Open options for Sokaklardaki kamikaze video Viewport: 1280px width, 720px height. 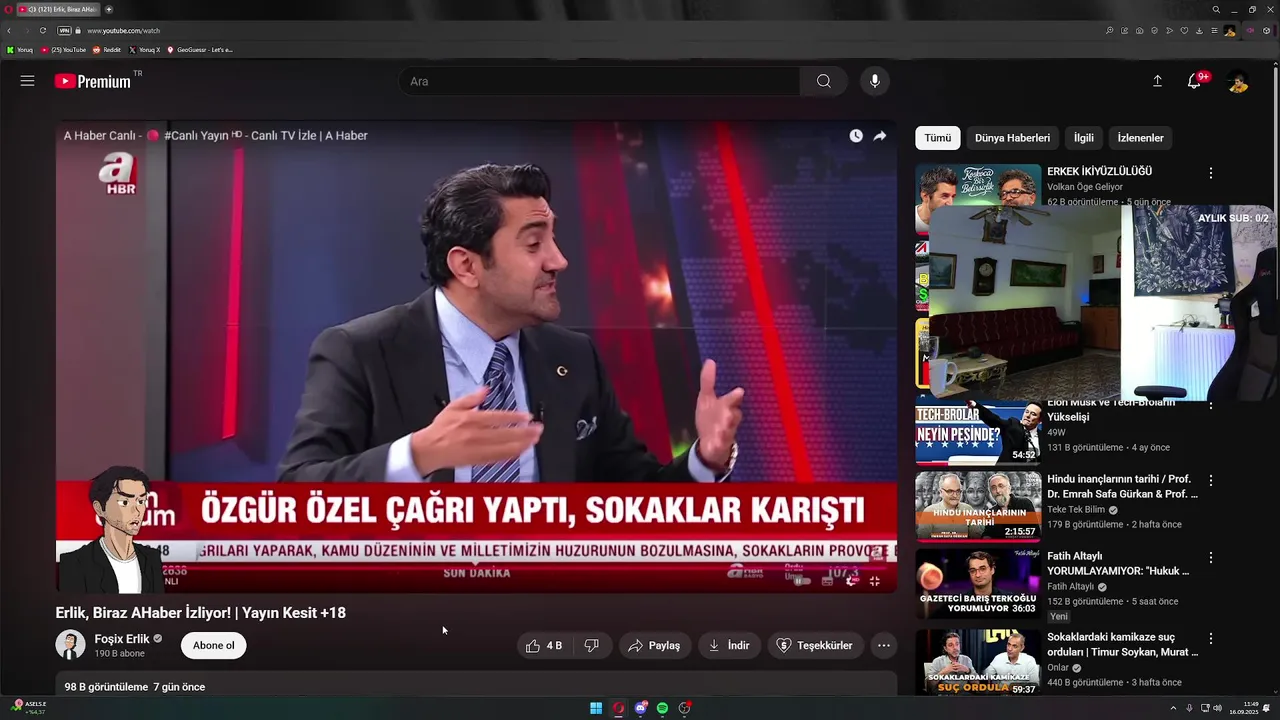pyautogui.click(x=1211, y=639)
